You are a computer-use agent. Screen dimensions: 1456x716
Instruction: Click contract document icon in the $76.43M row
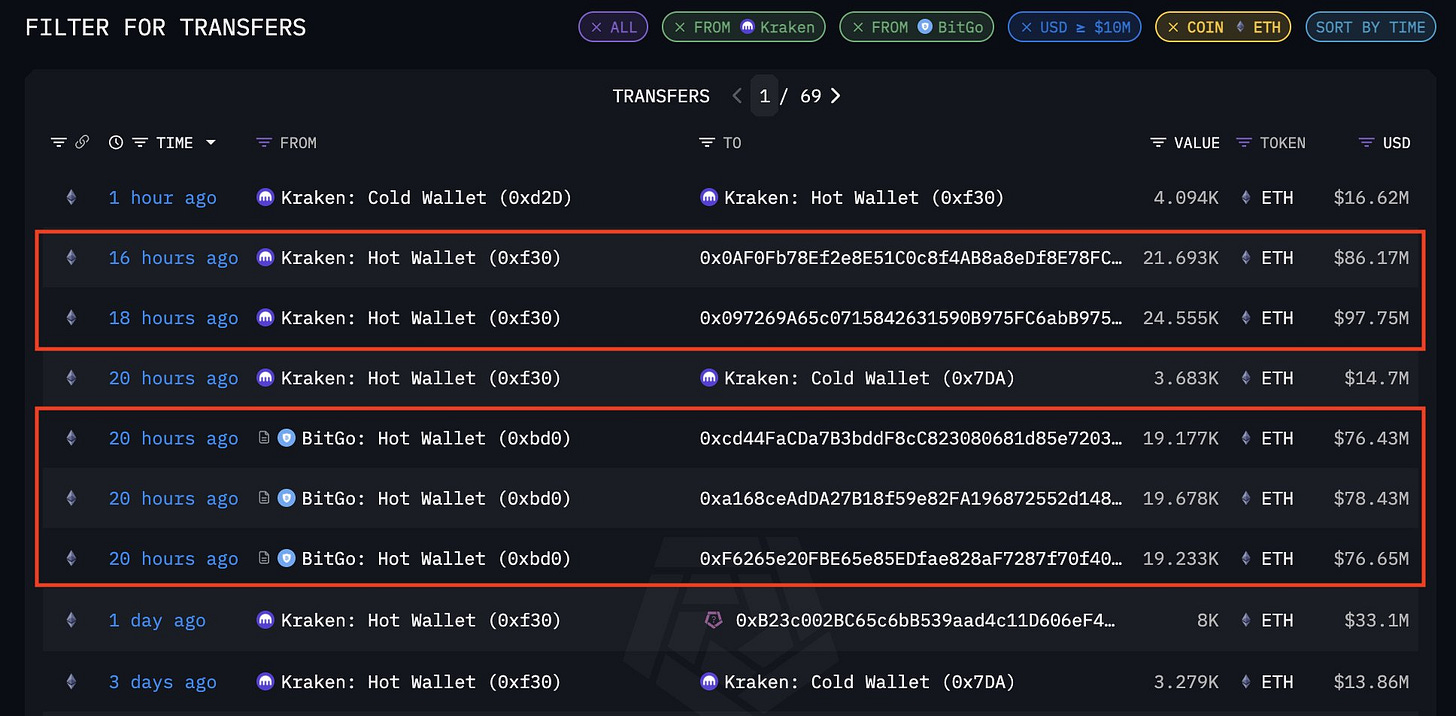click(x=264, y=438)
